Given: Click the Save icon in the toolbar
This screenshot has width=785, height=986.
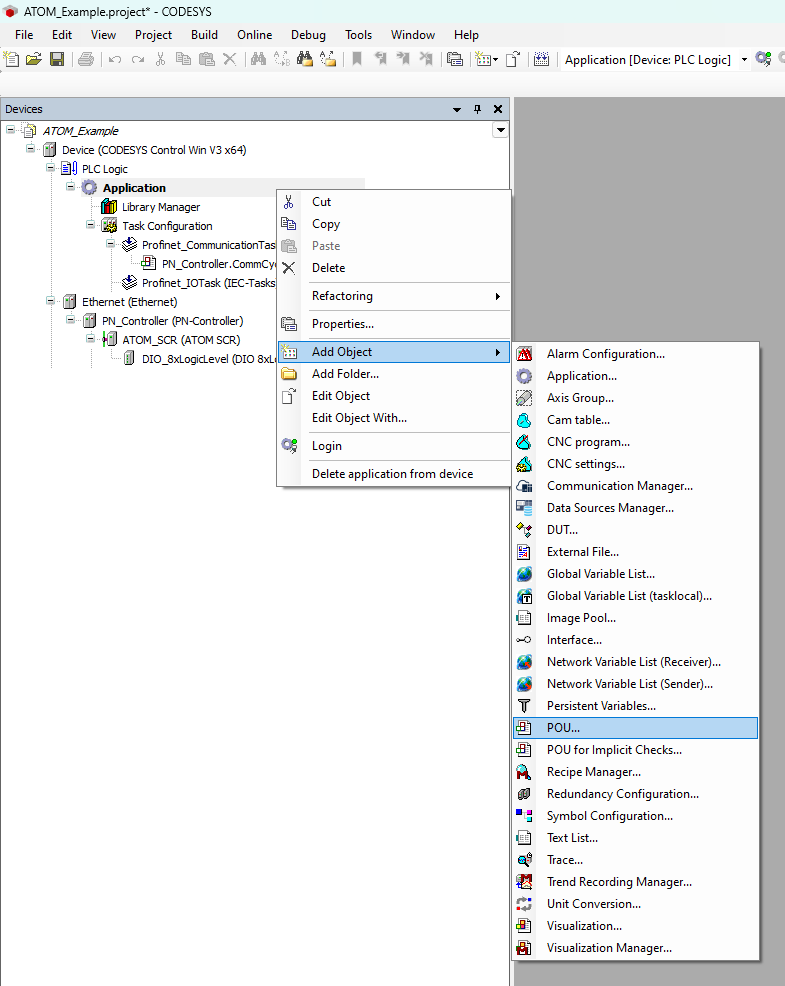Looking at the screenshot, I should 57,60.
